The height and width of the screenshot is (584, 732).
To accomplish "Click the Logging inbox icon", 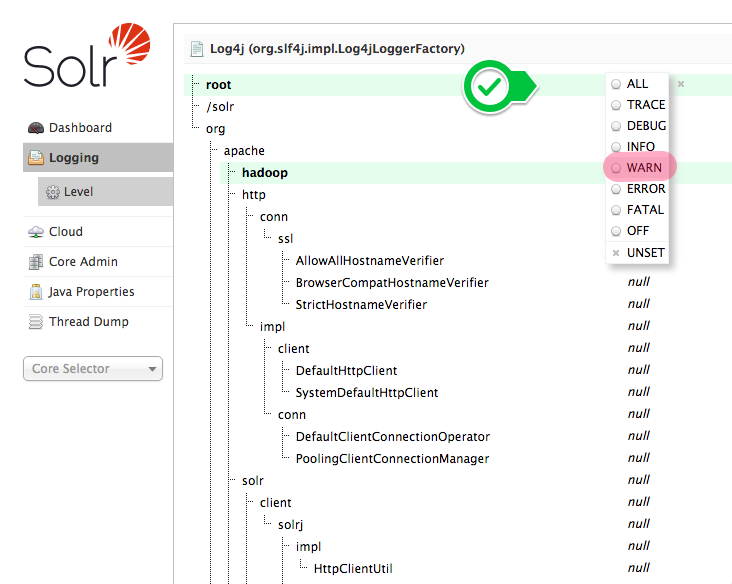I will (x=36, y=158).
